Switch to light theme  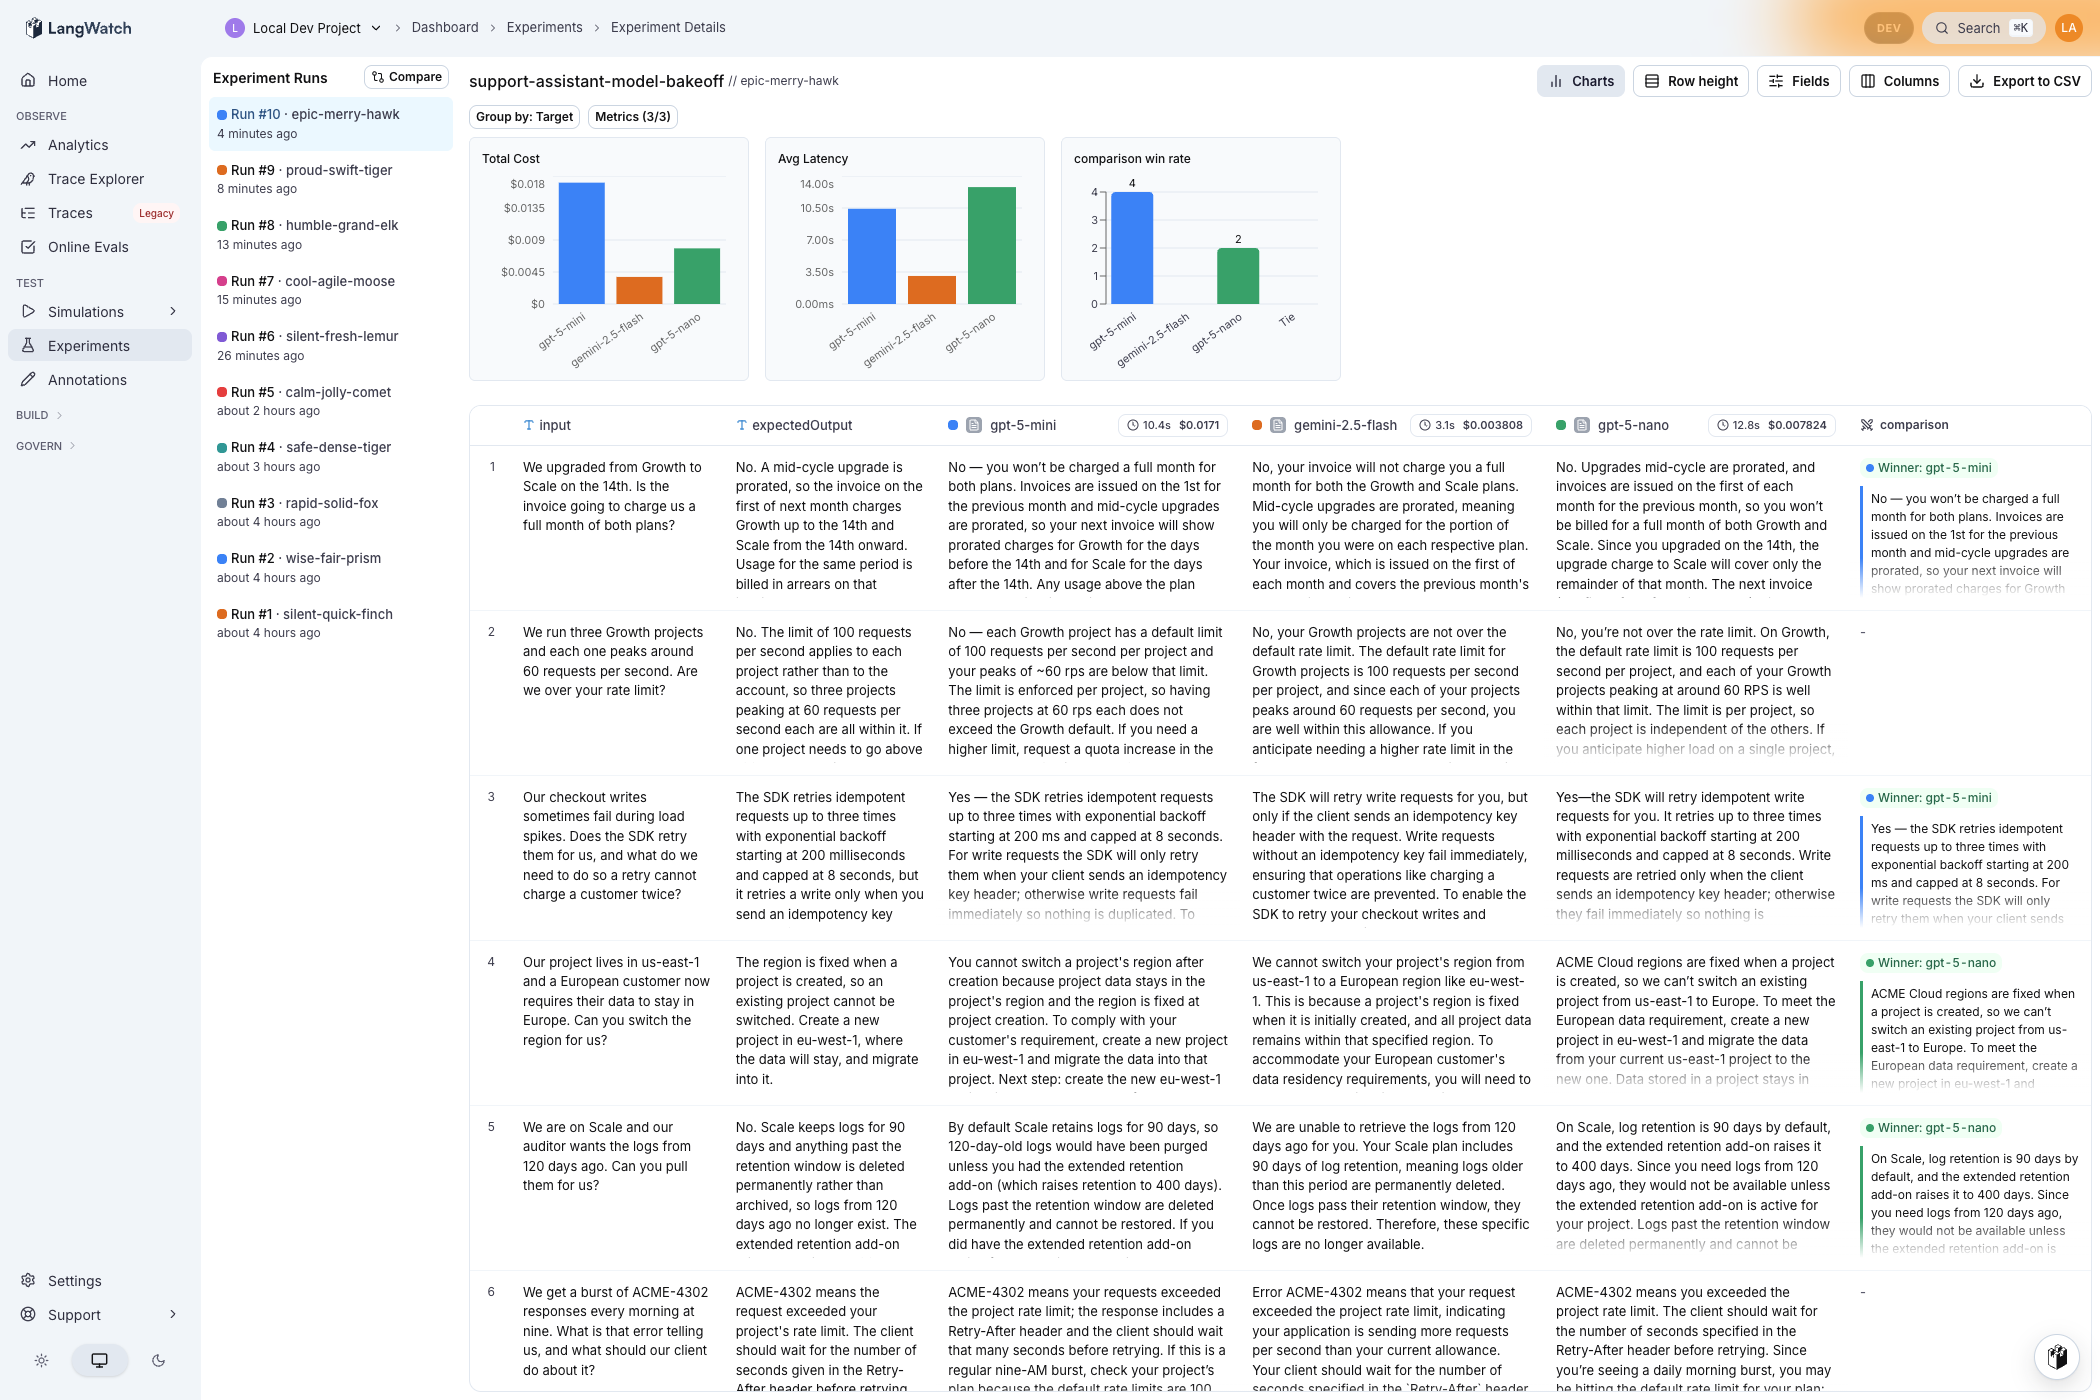(x=41, y=1360)
